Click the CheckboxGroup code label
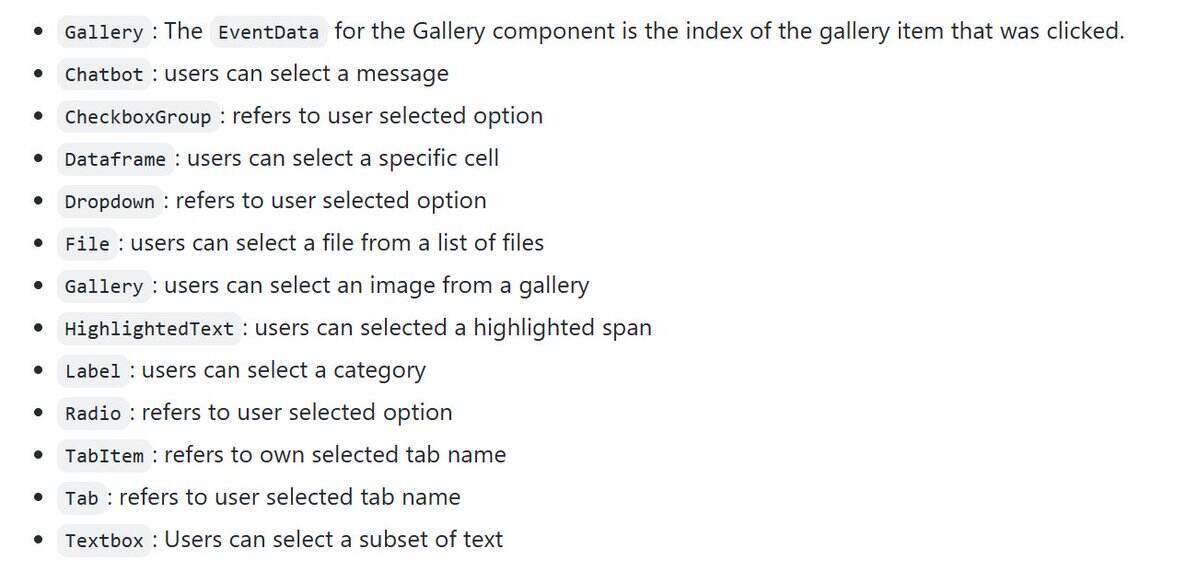Viewport: 1199px width, 572px height. click(x=138, y=117)
